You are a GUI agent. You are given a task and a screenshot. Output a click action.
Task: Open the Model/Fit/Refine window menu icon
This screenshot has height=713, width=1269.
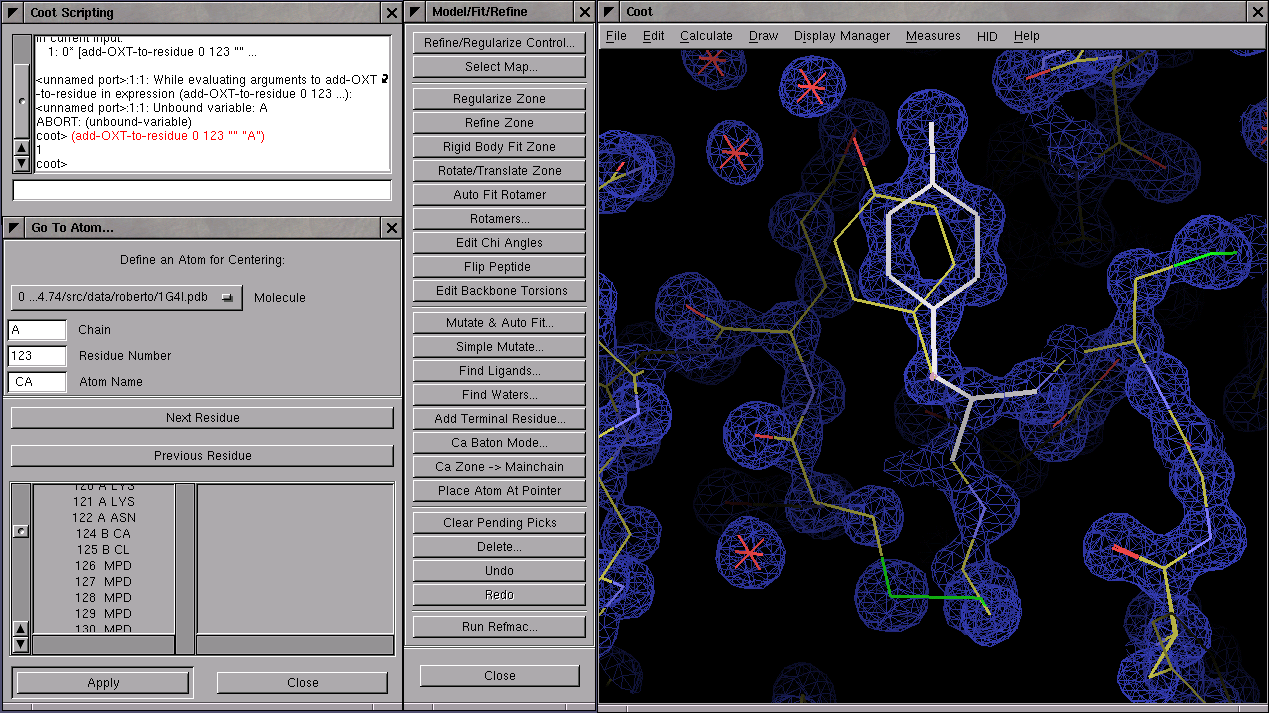[415, 12]
